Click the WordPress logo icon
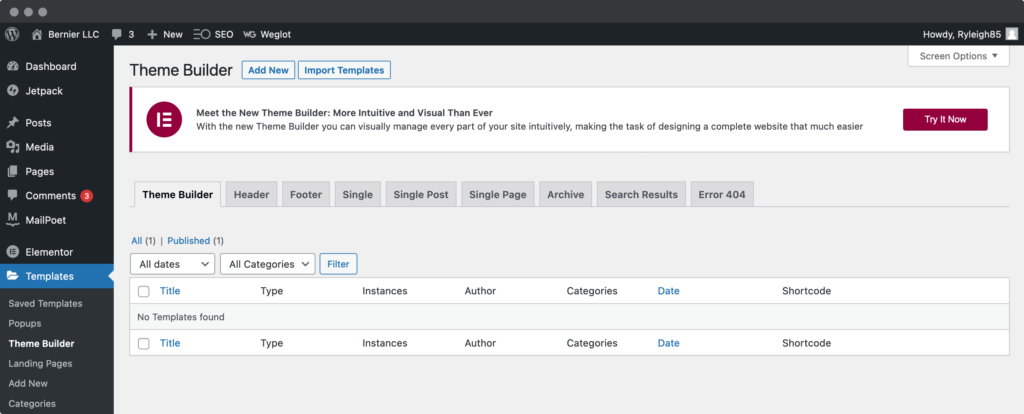 tap(12, 33)
